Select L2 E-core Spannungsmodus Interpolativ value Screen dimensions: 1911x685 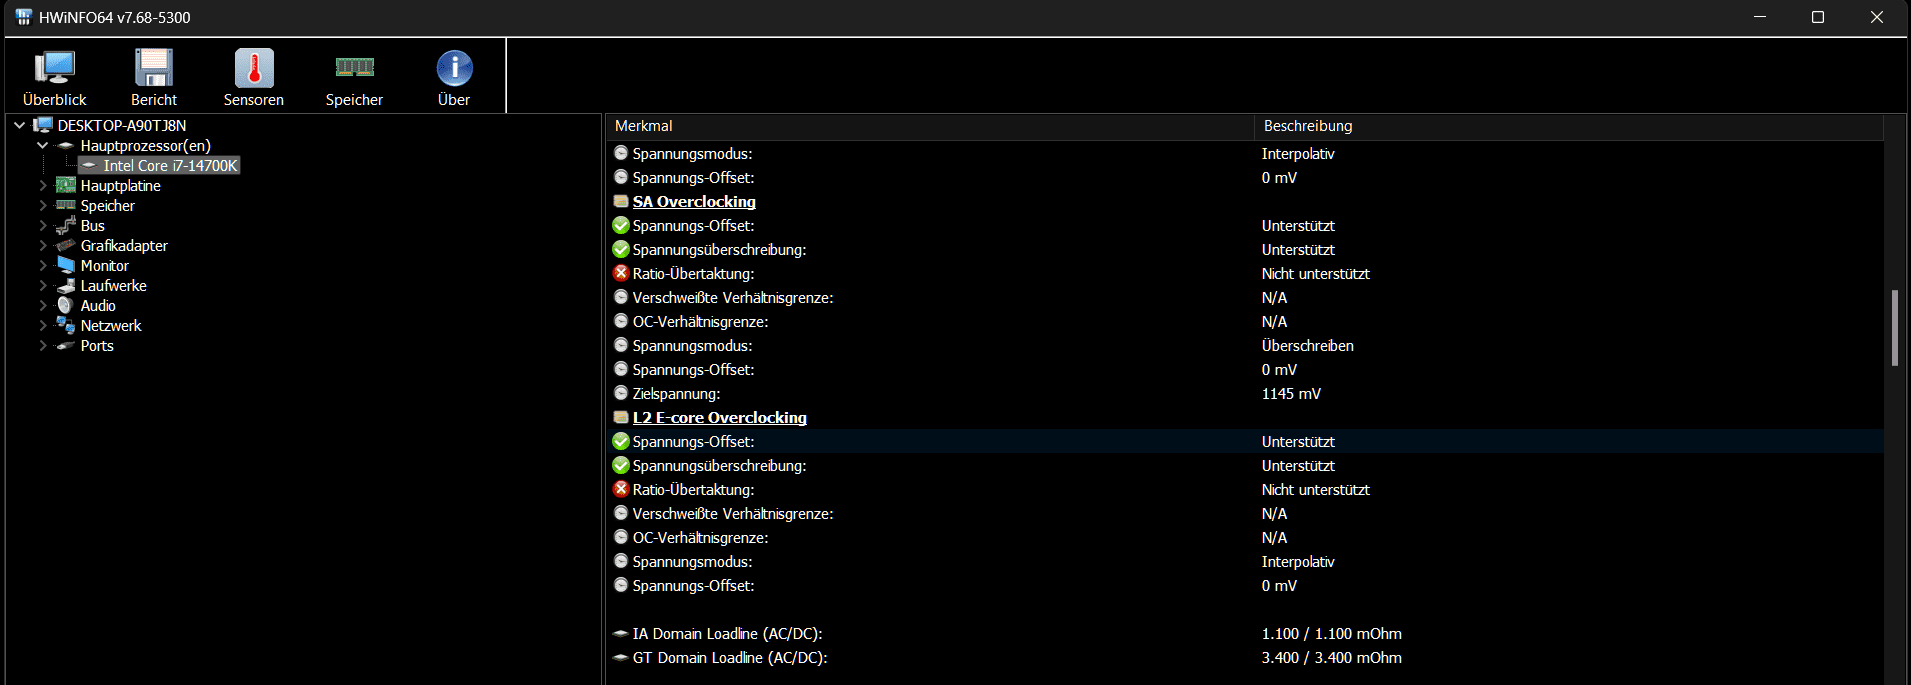(1298, 561)
